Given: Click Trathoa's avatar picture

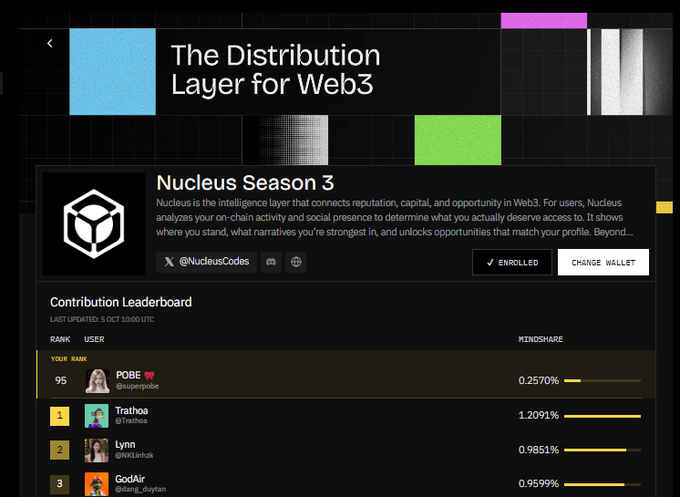Looking at the screenshot, I should (x=97, y=416).
